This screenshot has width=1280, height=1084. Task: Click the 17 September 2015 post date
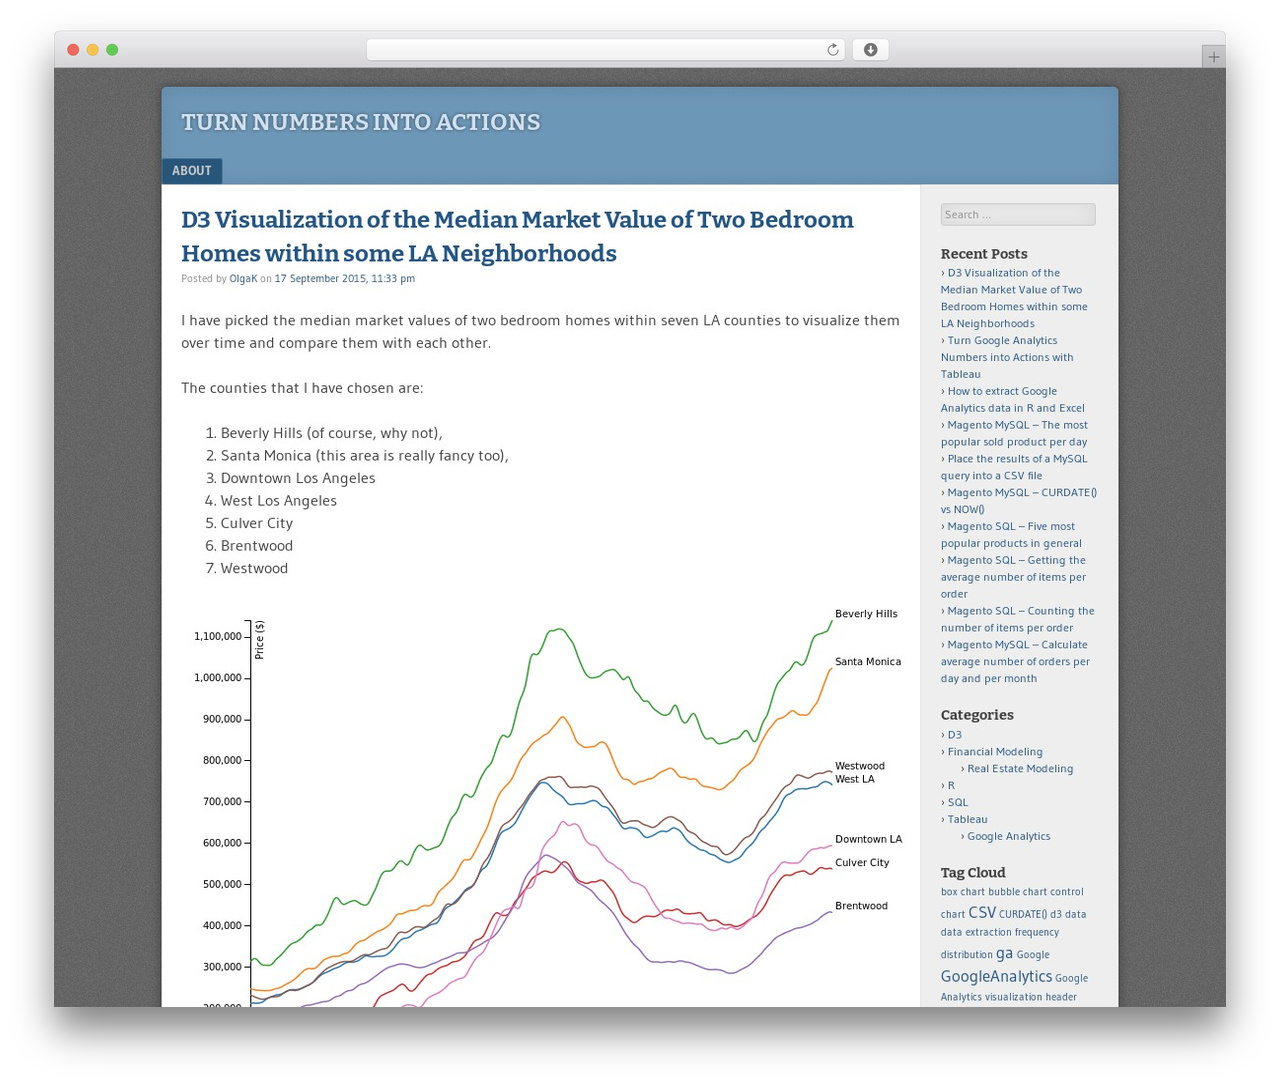pos(345,279)
